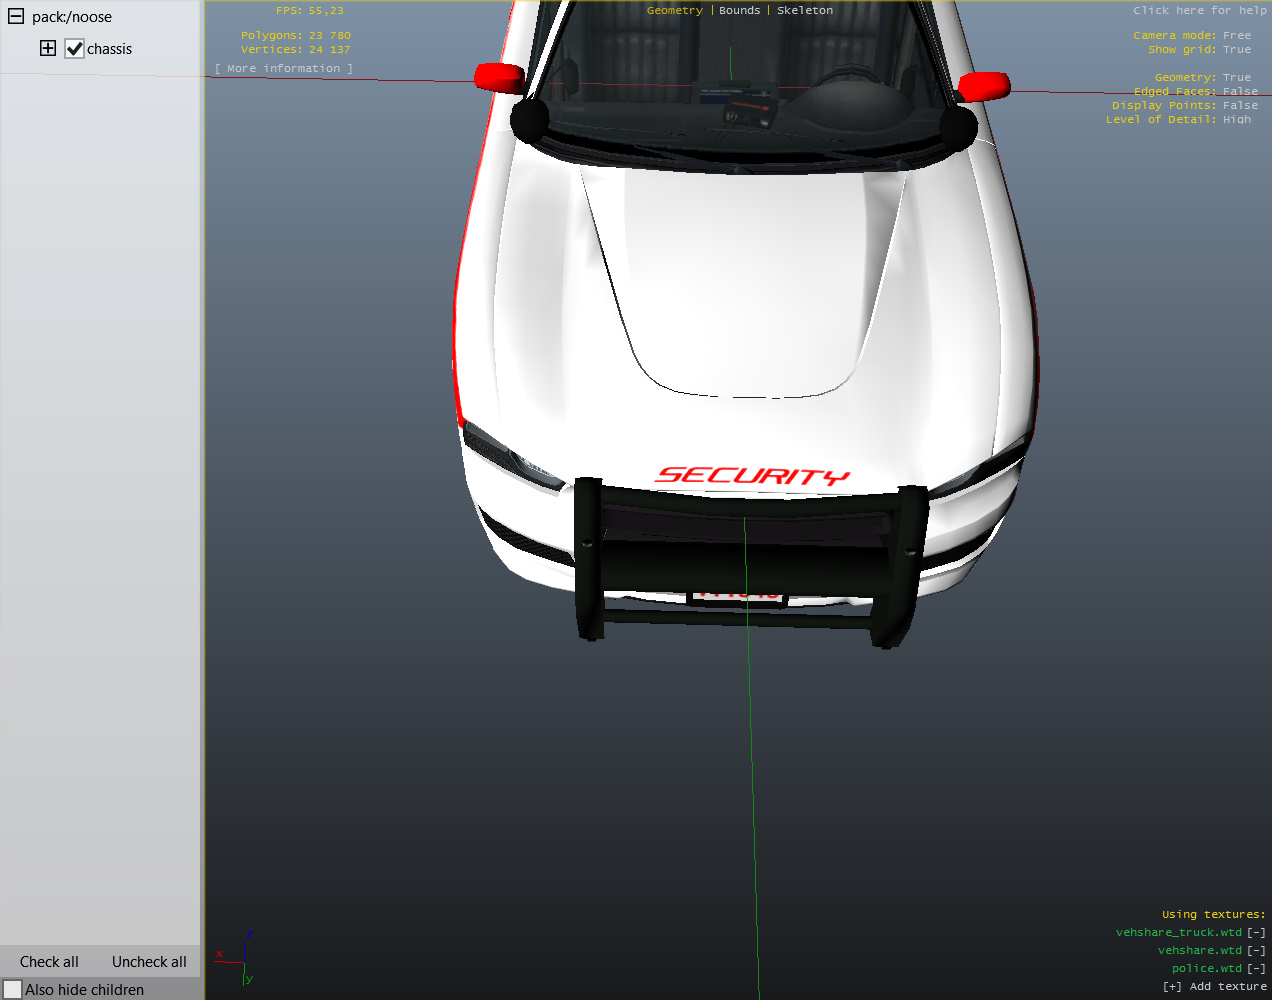Screen dimensions: 1272x1000
Task: Remove the police.wtd texture with [-]
Action: coord(1256,968)
